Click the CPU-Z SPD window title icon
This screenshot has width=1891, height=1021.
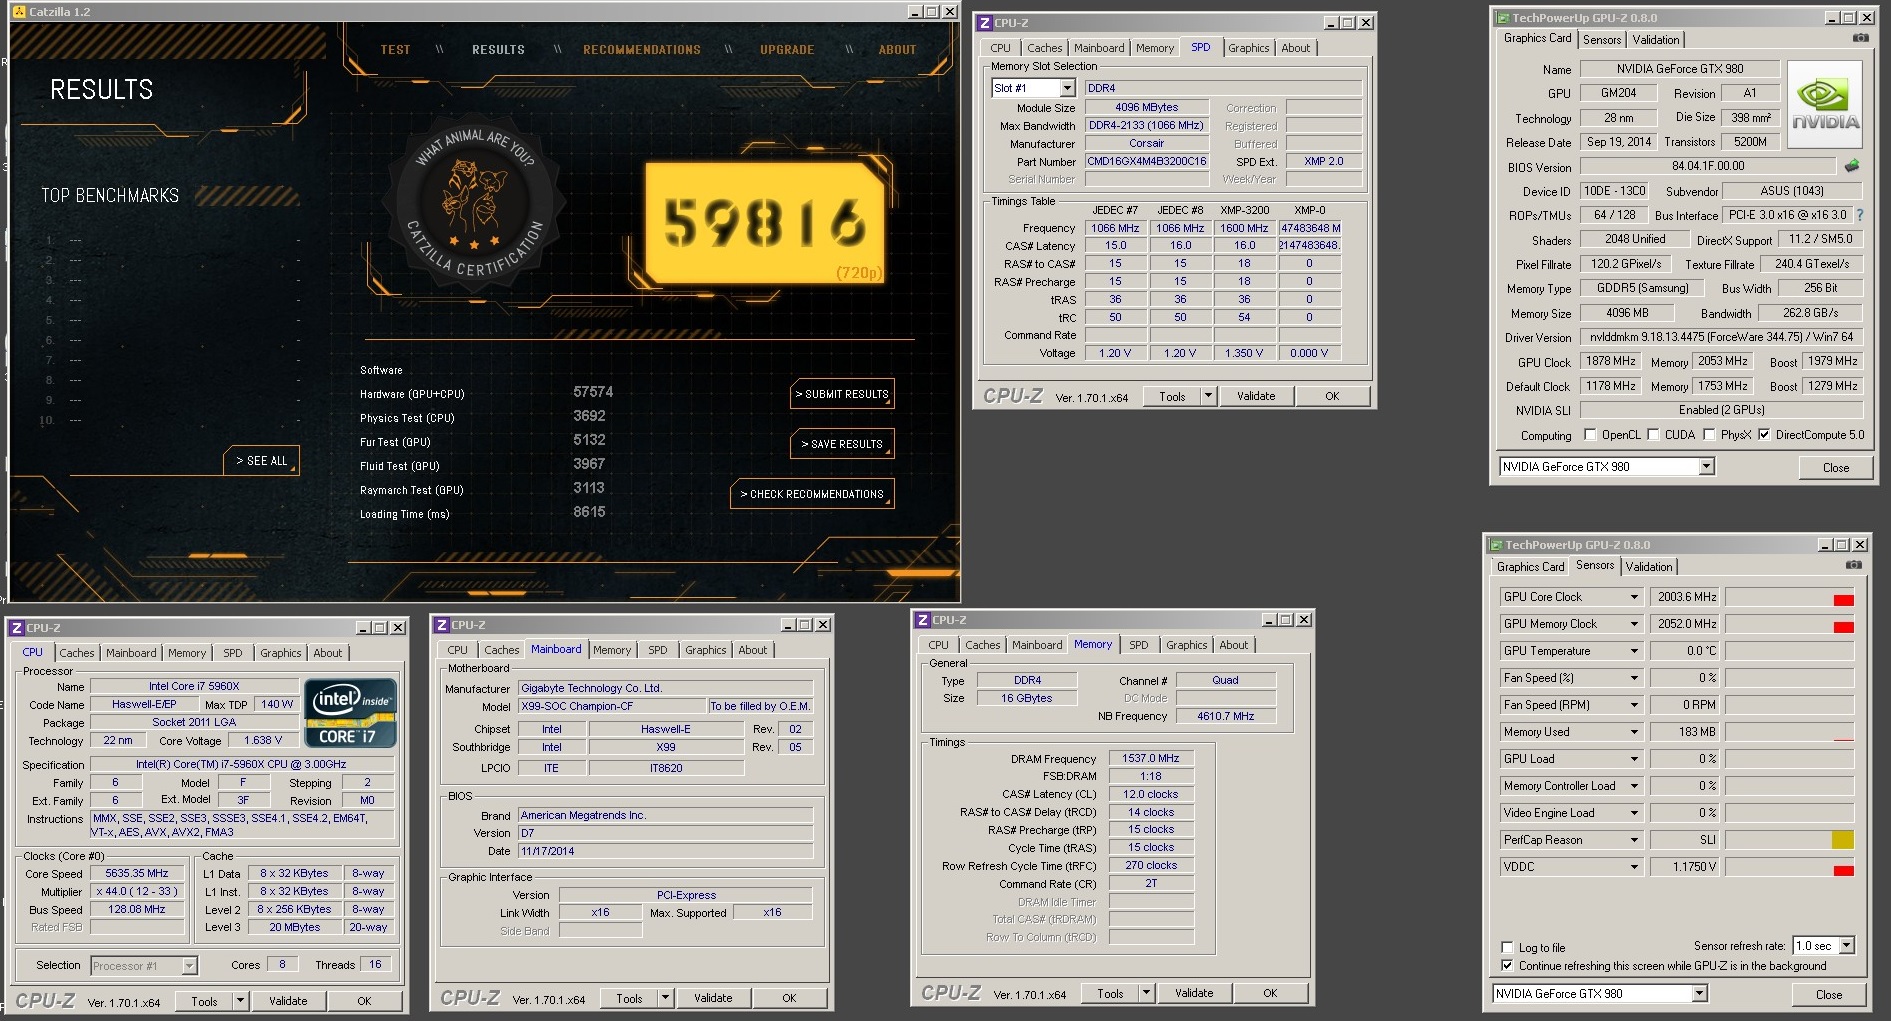985,23
